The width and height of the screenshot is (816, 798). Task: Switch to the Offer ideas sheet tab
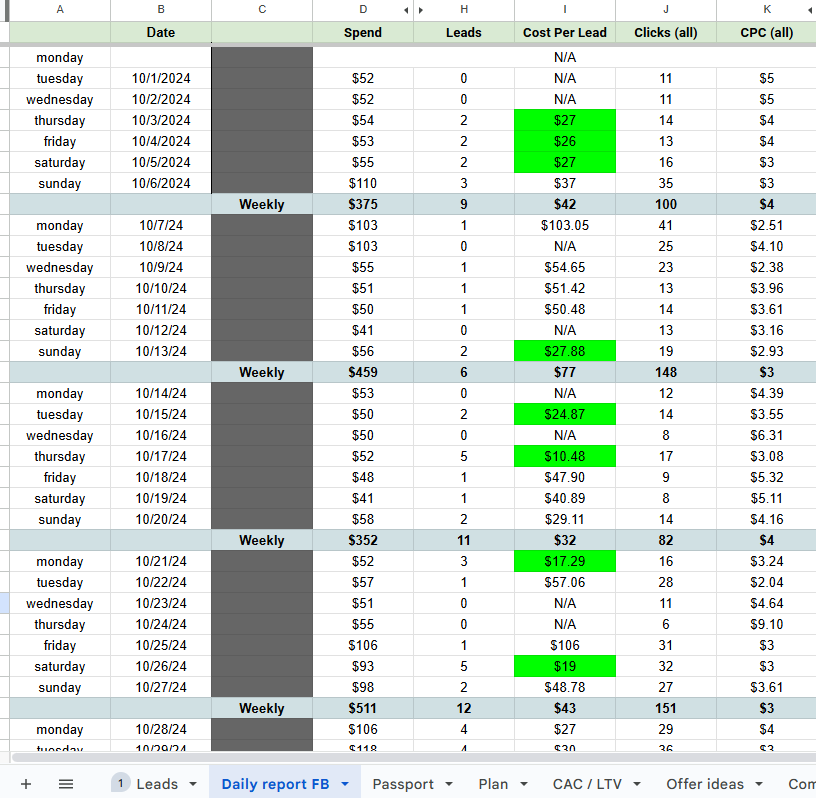pyautogui.click(x=705, y=784)
